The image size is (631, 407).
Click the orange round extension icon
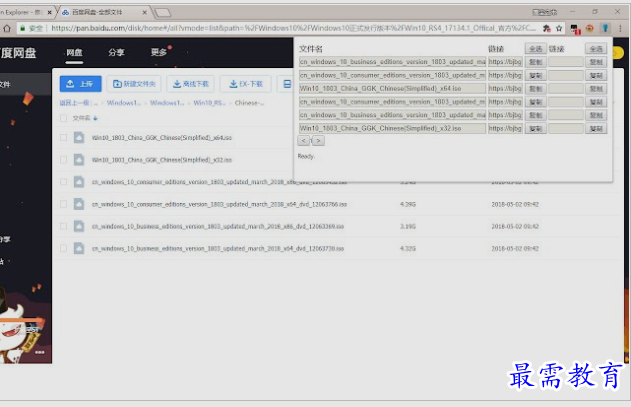tap(590, 28)
